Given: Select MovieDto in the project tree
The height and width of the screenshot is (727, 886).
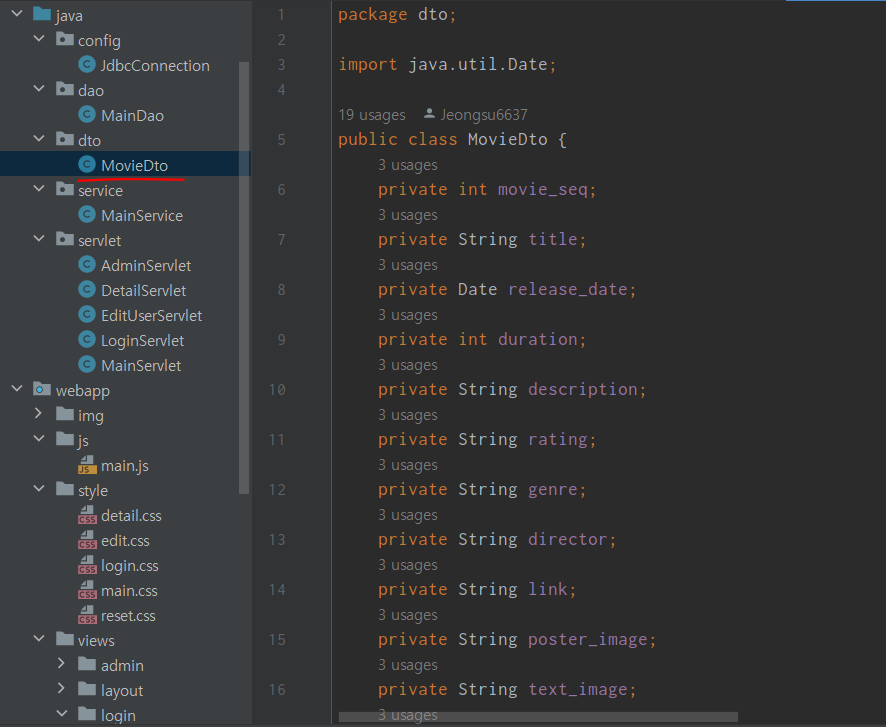Looking at the screenshot, I should 134,166.
